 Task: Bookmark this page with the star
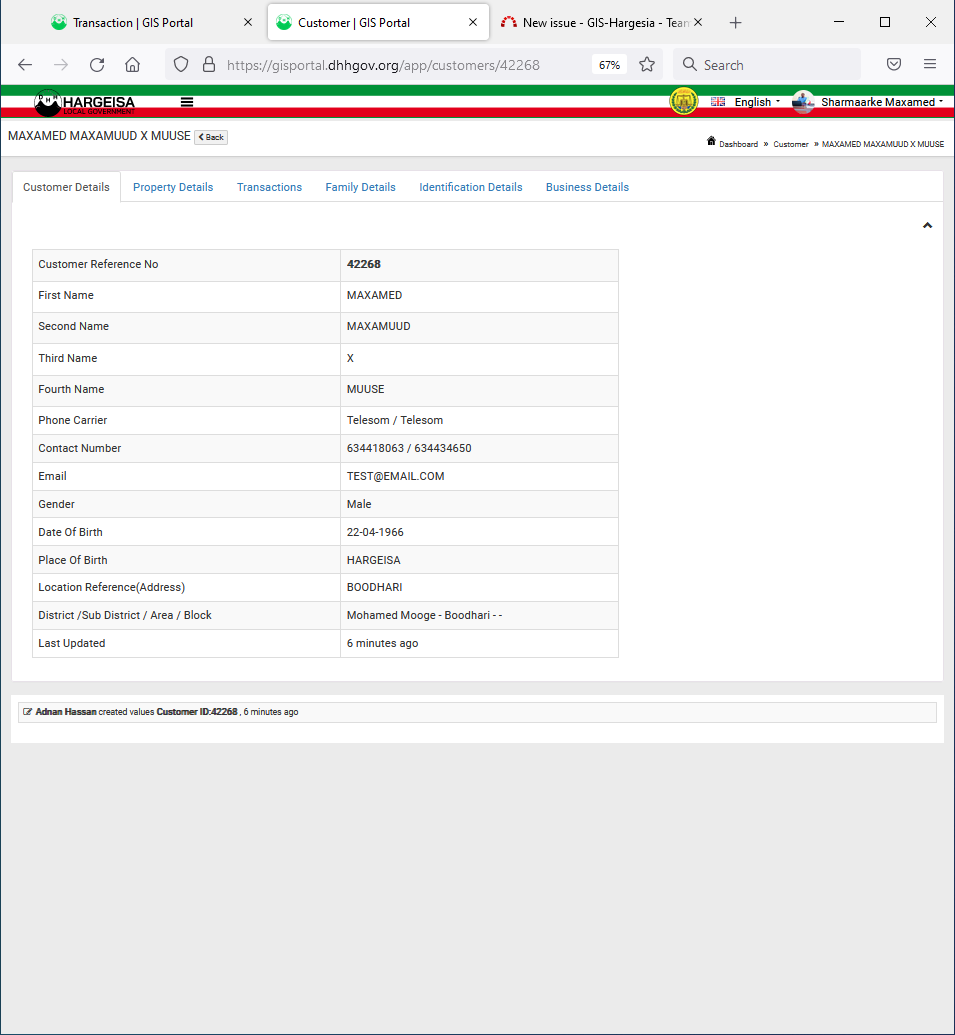647,65
